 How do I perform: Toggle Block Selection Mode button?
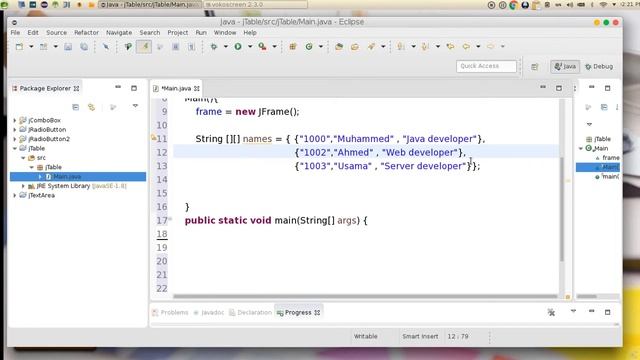(x=176, y=47)
